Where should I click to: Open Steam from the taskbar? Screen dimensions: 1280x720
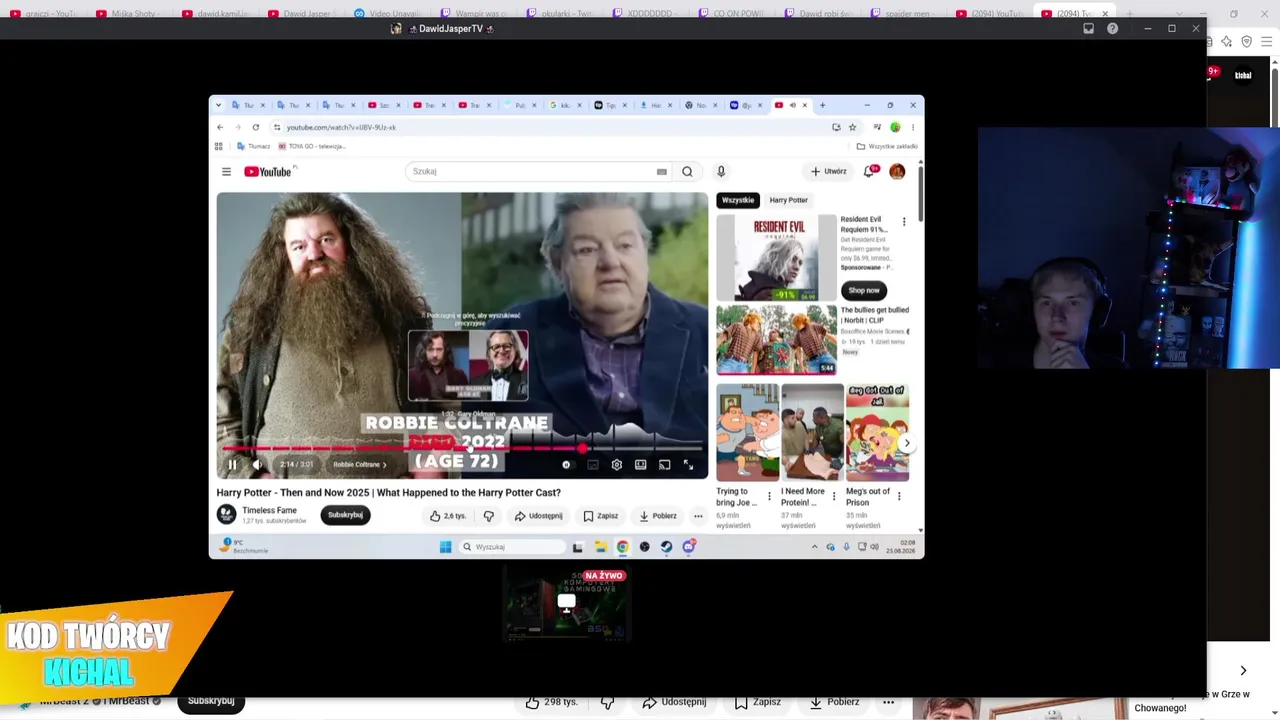666,547
